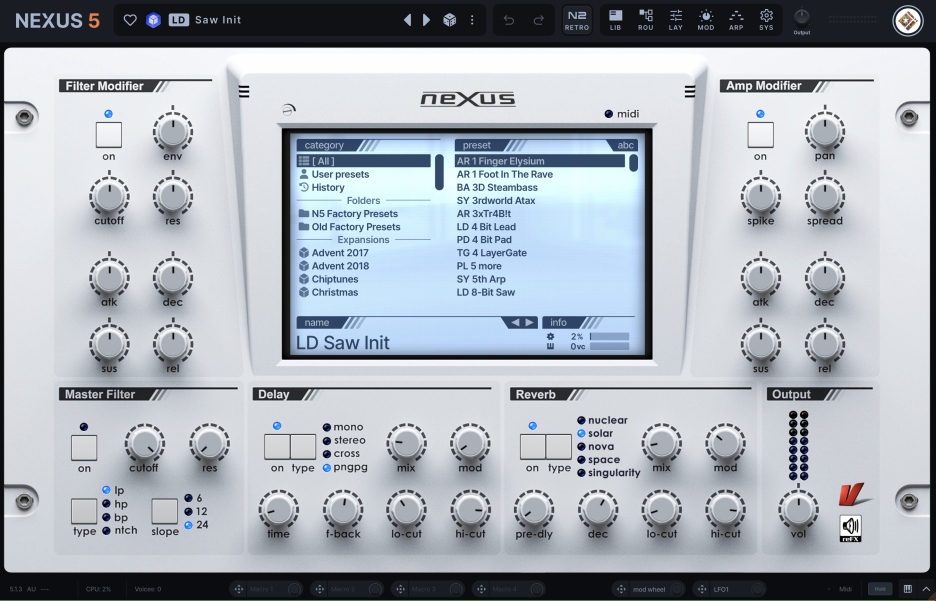Open the User presets category
Image resolution: width=936 pixels, height=601 pixels.
[364, 174]
